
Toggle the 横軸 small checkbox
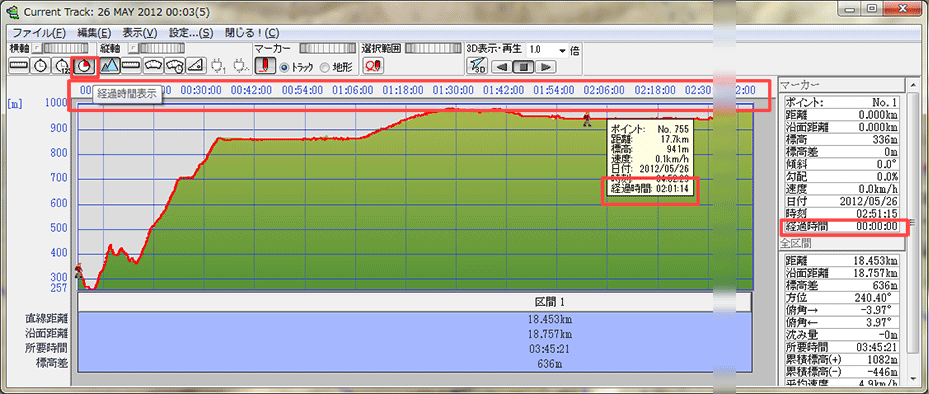click(36, 48)
